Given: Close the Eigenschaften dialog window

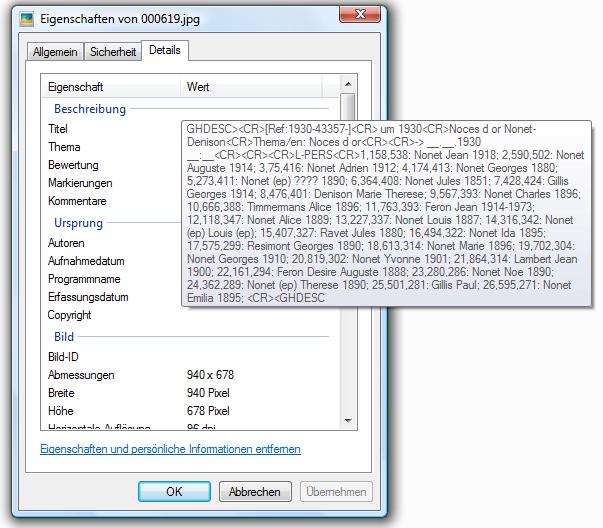Looking at the screenshot, I should pyautogui.click(x=362, y=15).
